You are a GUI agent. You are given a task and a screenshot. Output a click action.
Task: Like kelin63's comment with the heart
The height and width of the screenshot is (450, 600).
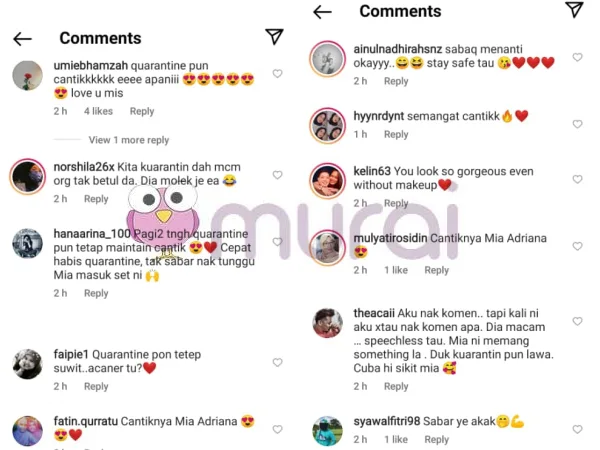click(577, 179)
